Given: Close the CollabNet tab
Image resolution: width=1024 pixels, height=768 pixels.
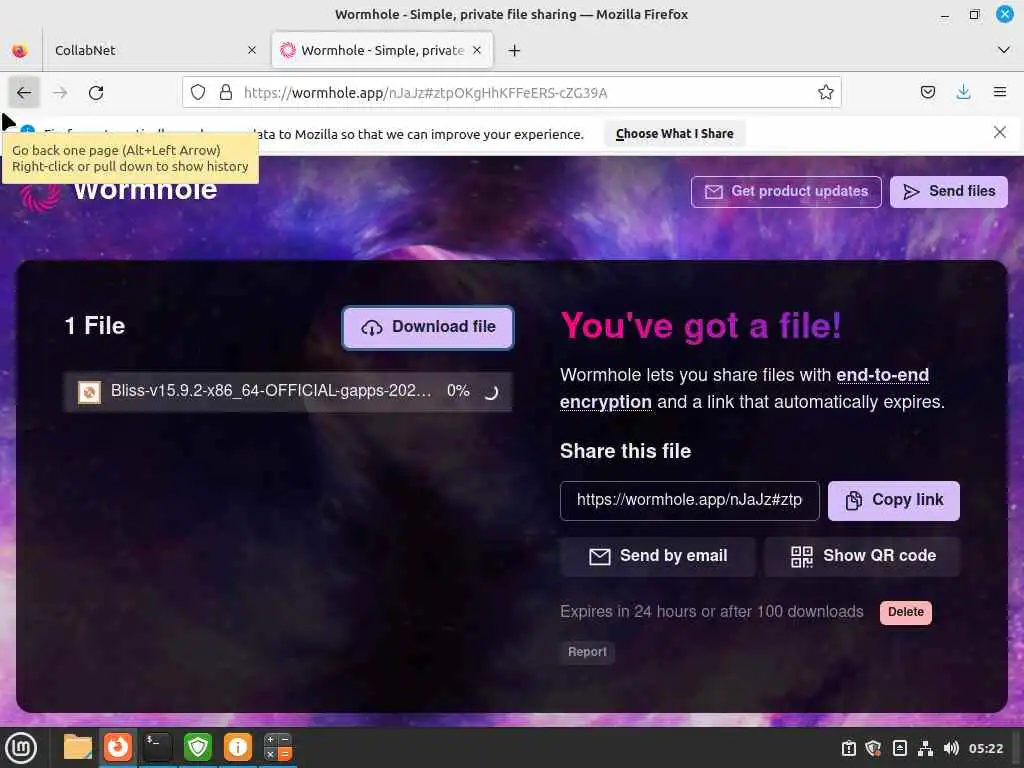Looking at the screenshot, I should tap(252, 50).
